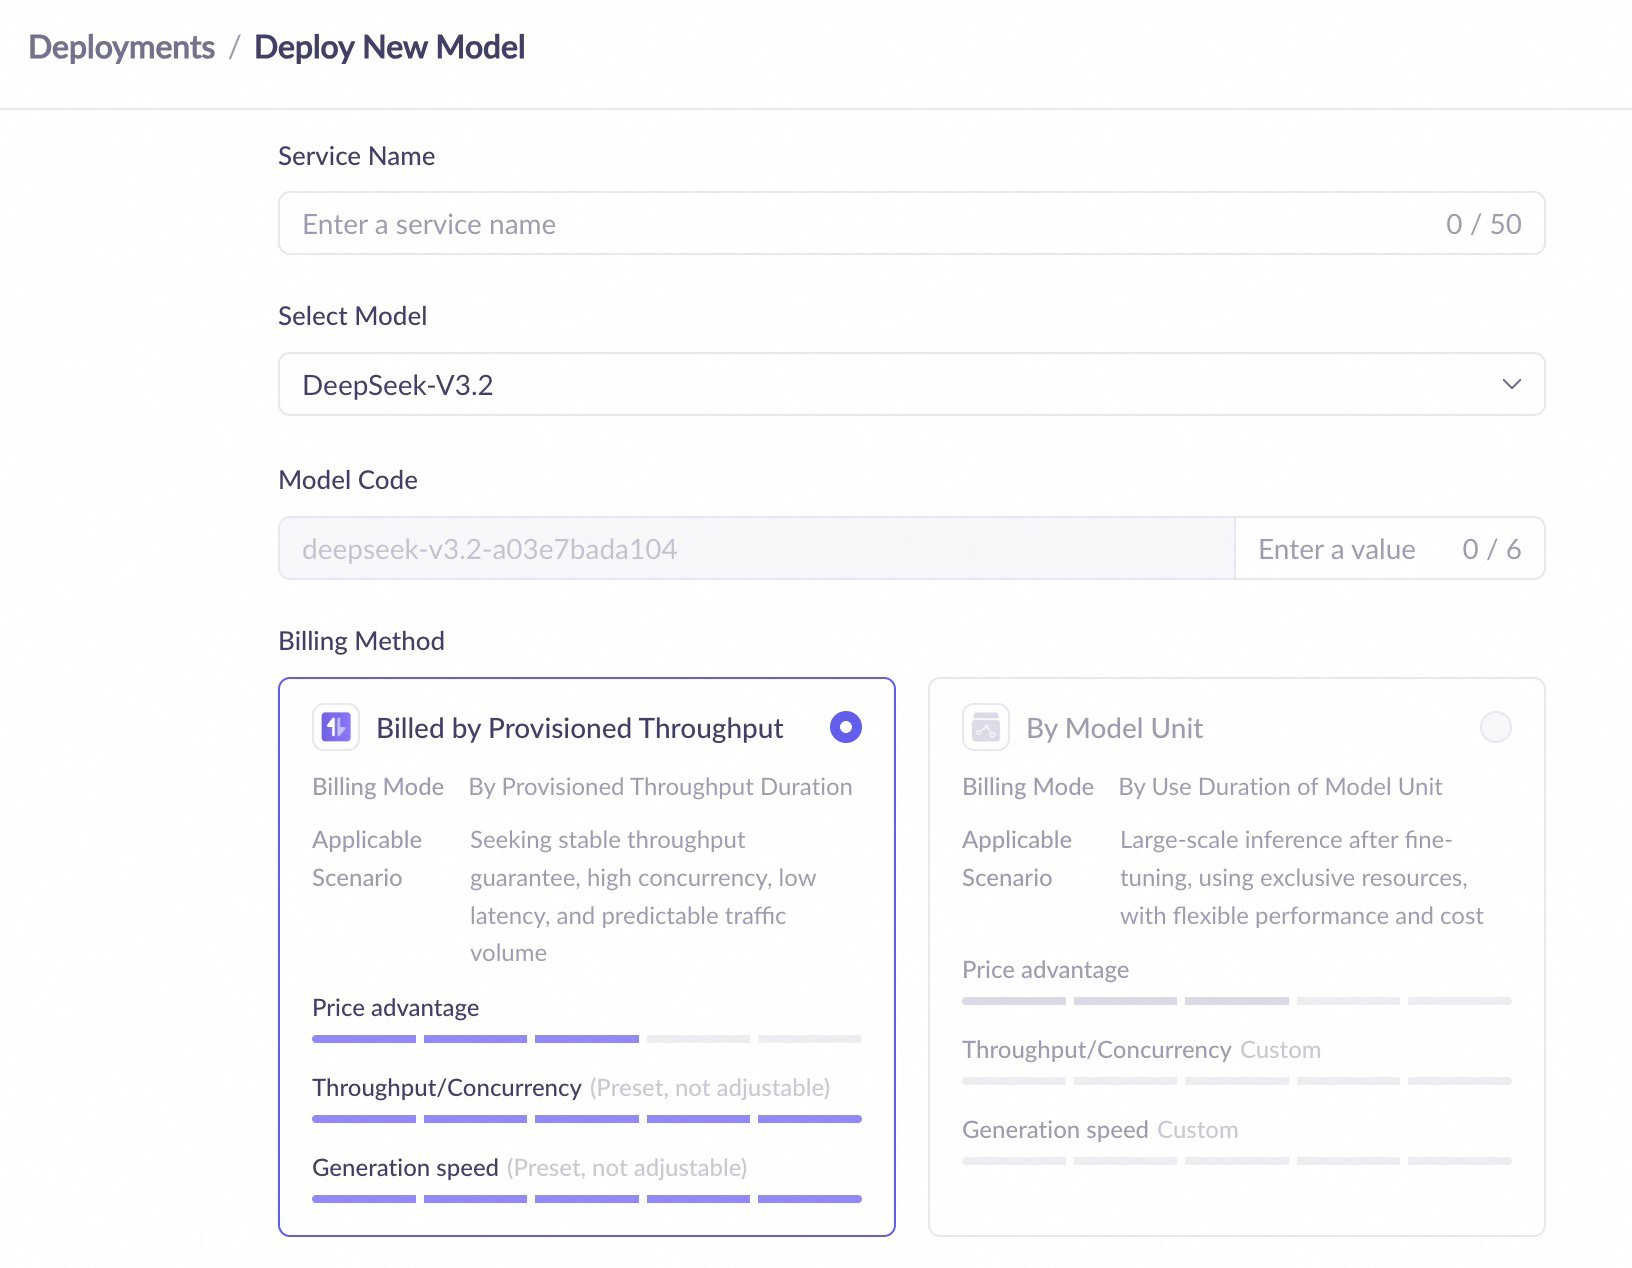Click 'By Provisioned Throughput Duration' billing mode text
The height and width of the screenshot is (1268, 1632).
coord(661,787)
